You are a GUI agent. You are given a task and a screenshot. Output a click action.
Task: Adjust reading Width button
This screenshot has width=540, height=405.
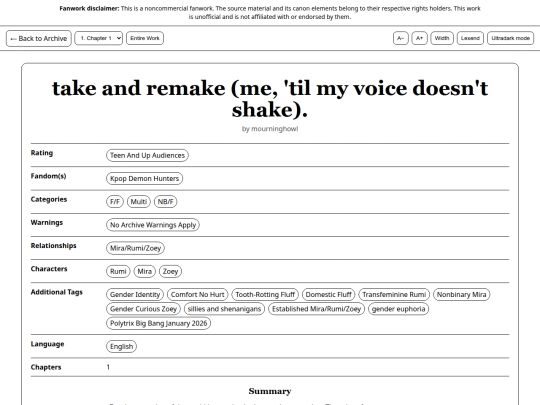(442, 38)
